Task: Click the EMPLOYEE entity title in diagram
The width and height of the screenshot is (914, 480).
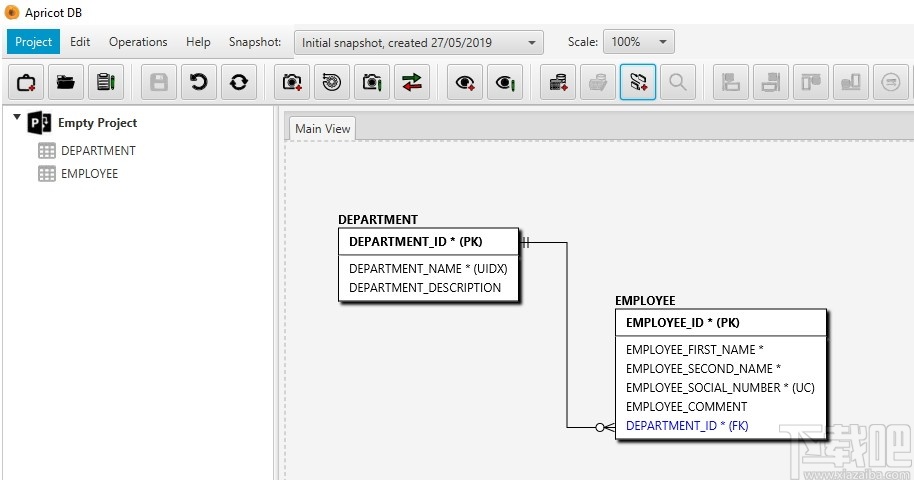Action: tap(645, 301)
